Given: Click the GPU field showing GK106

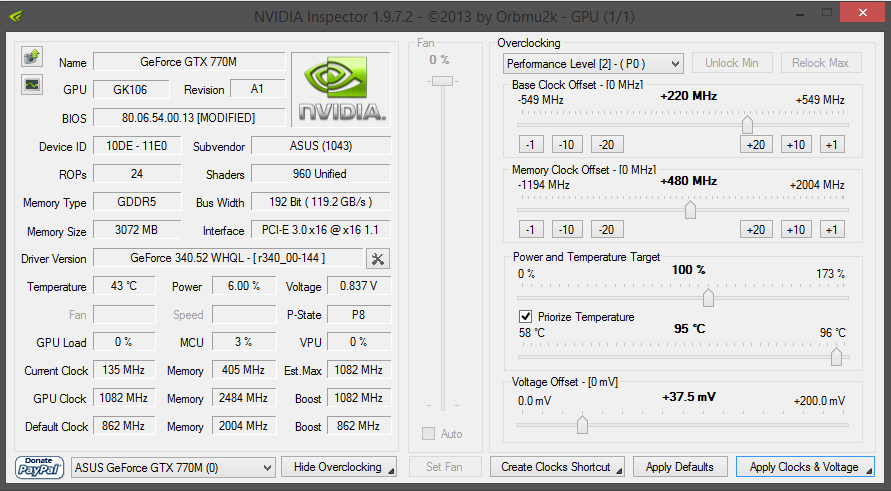Looking at the screenshot, I should coord(131,90).
